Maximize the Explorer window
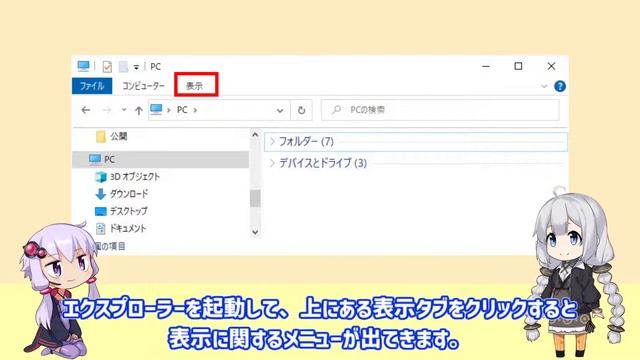 (518, 66)
